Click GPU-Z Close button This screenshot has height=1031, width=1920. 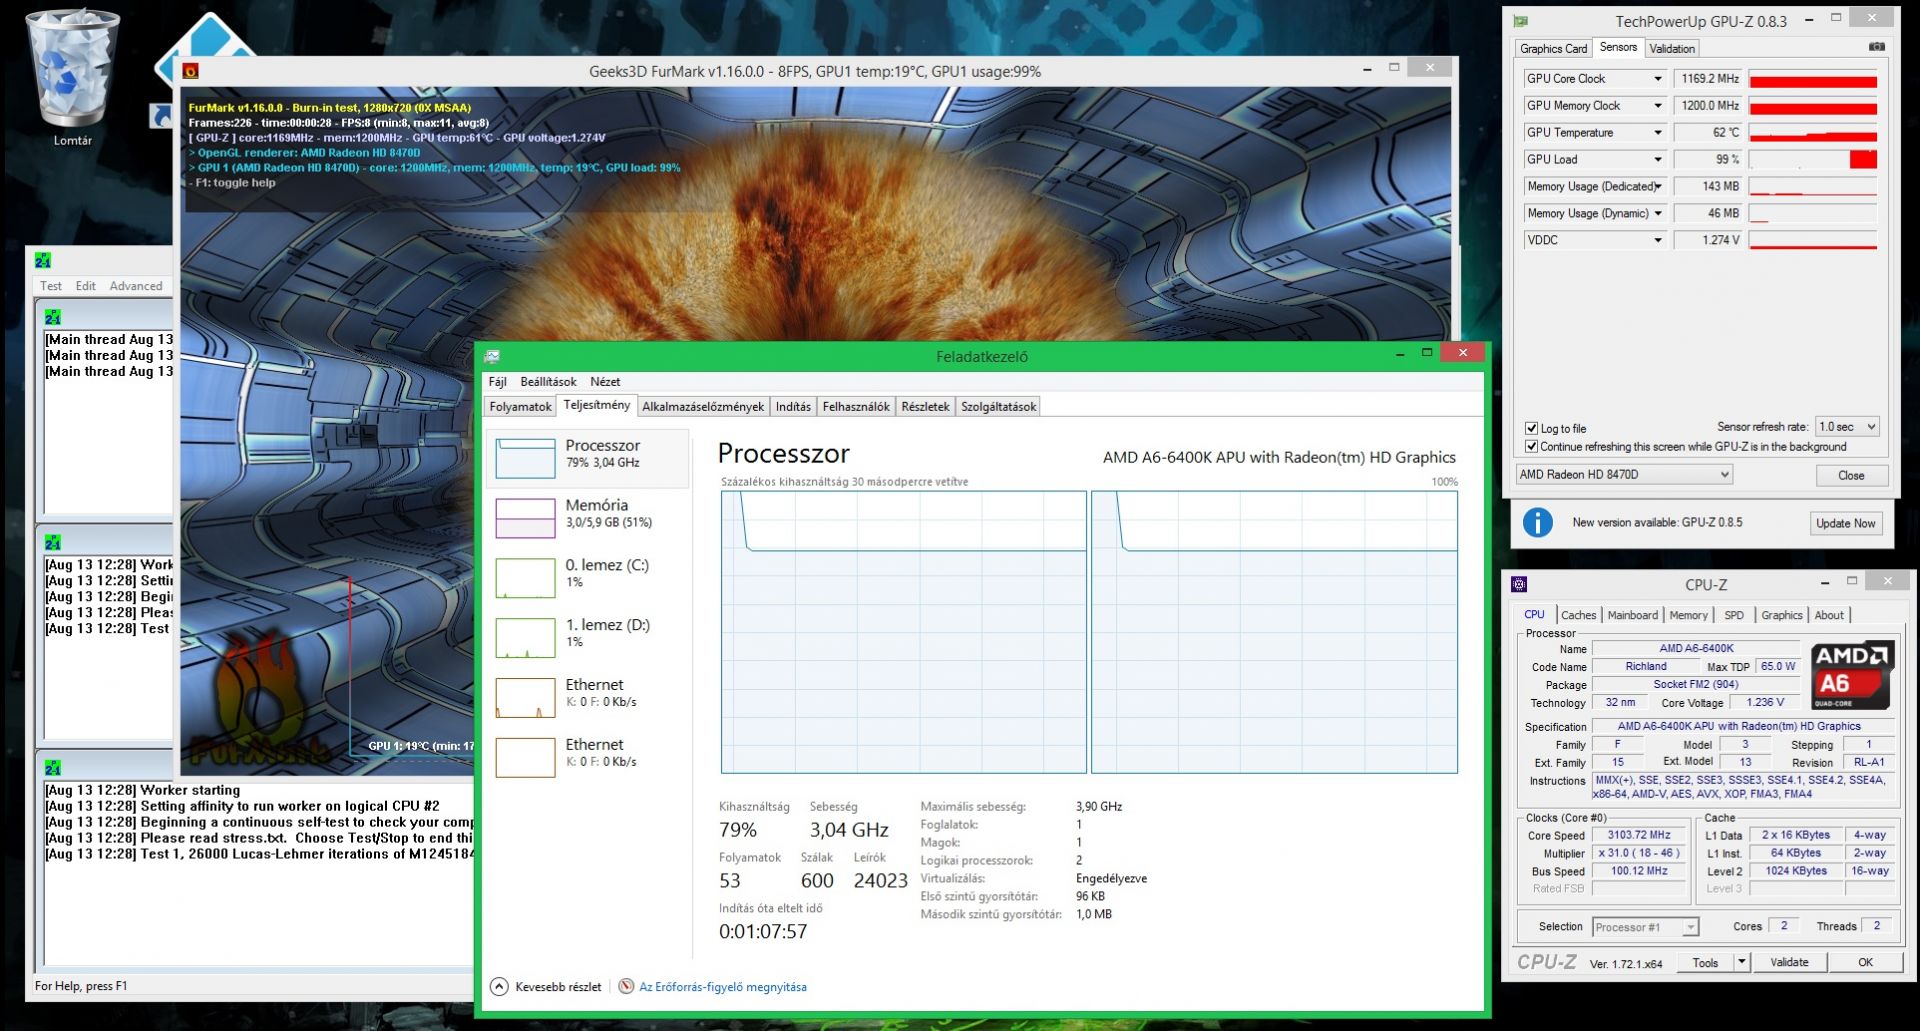1850,475
